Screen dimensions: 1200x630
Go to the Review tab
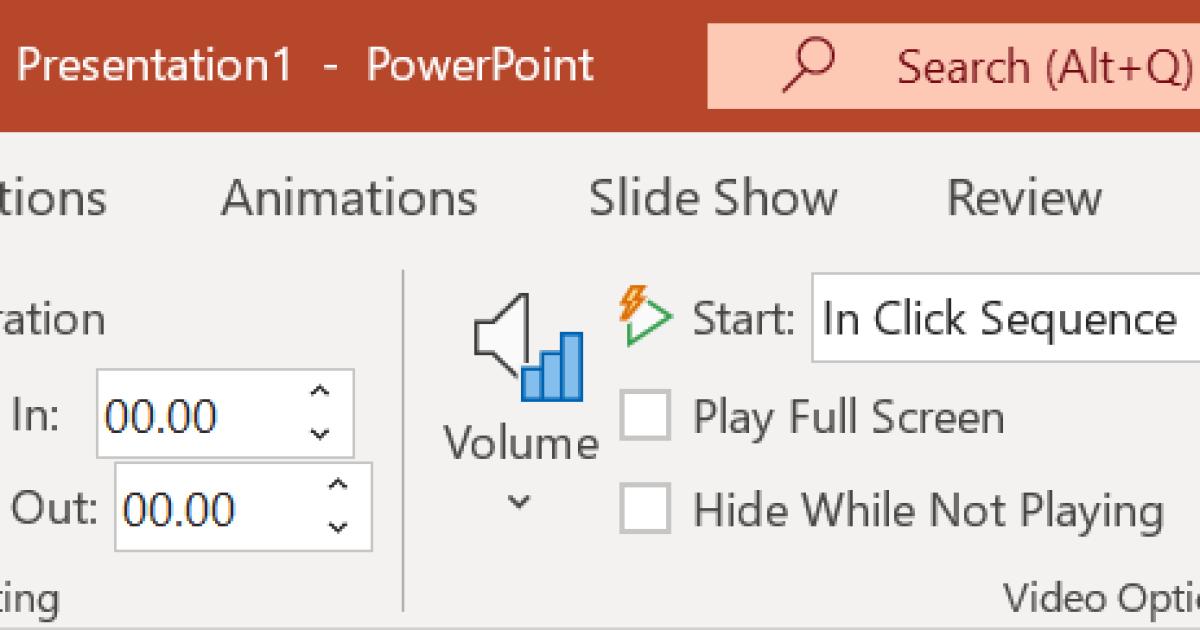[x=1023, y=197]
